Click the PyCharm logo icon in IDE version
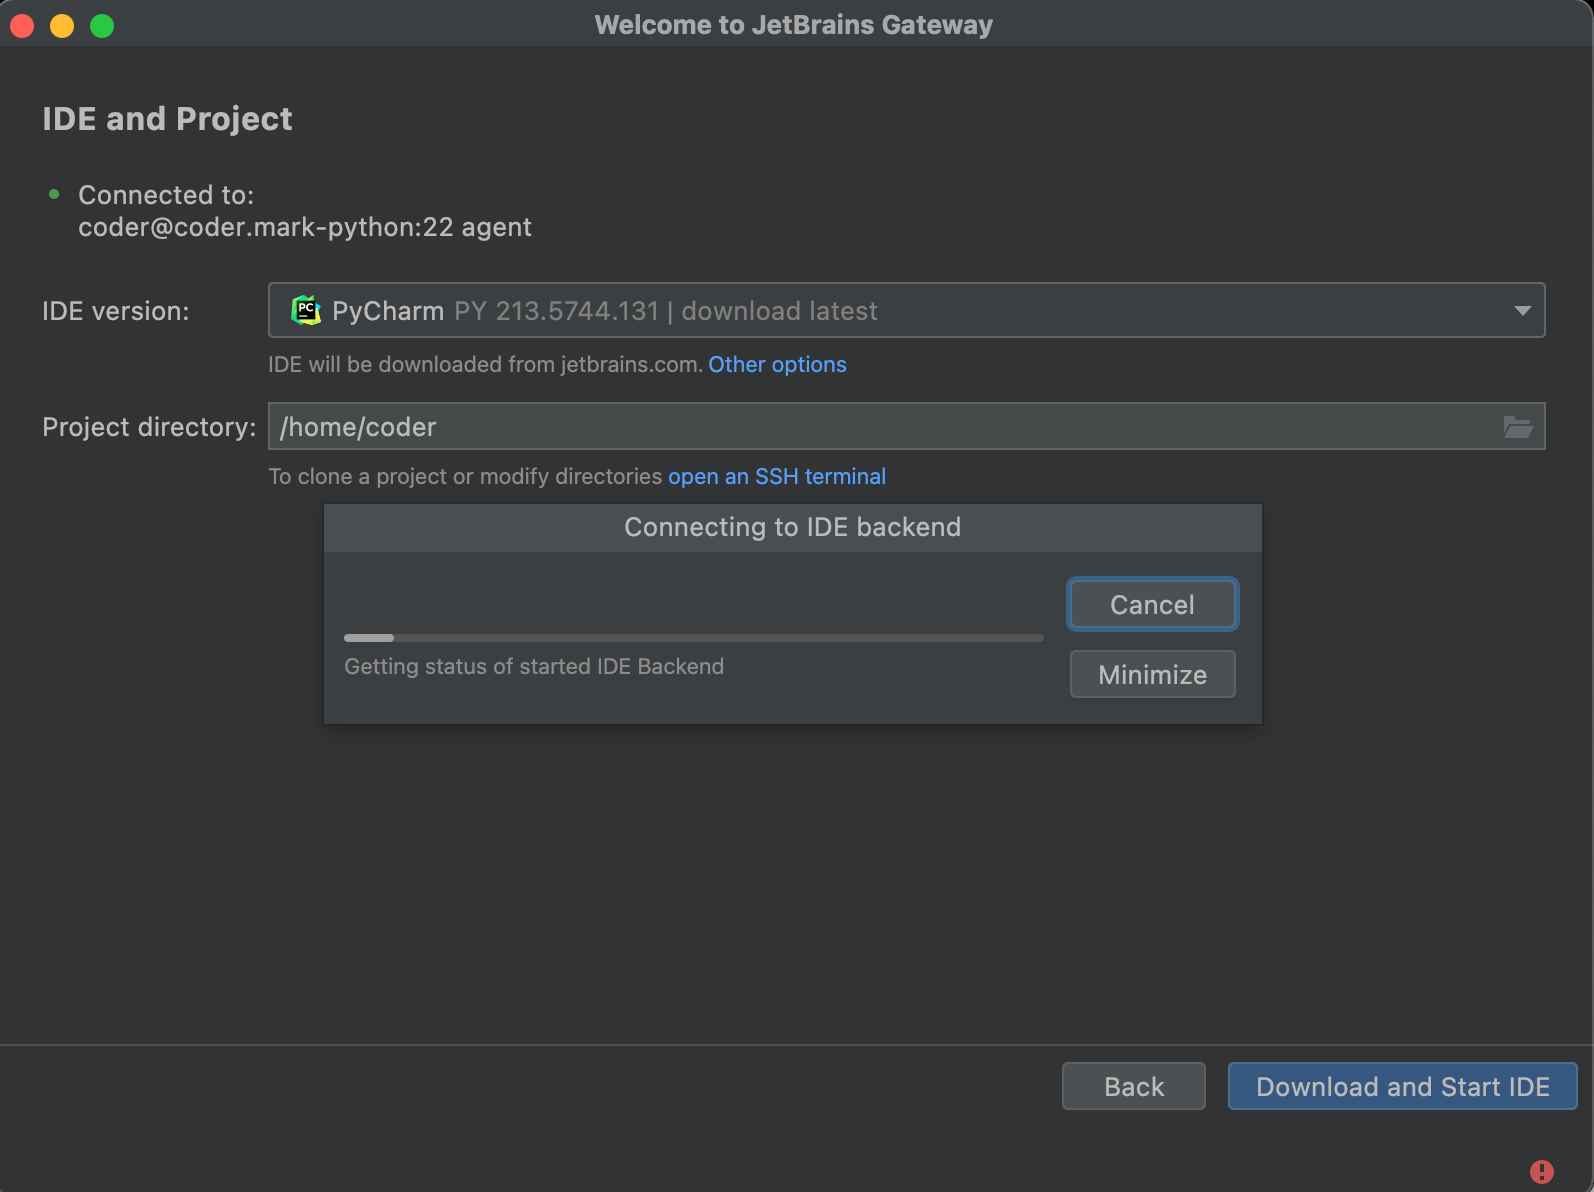The image size is (1594, 1192). pyautogui.click(x=305, y=311)
